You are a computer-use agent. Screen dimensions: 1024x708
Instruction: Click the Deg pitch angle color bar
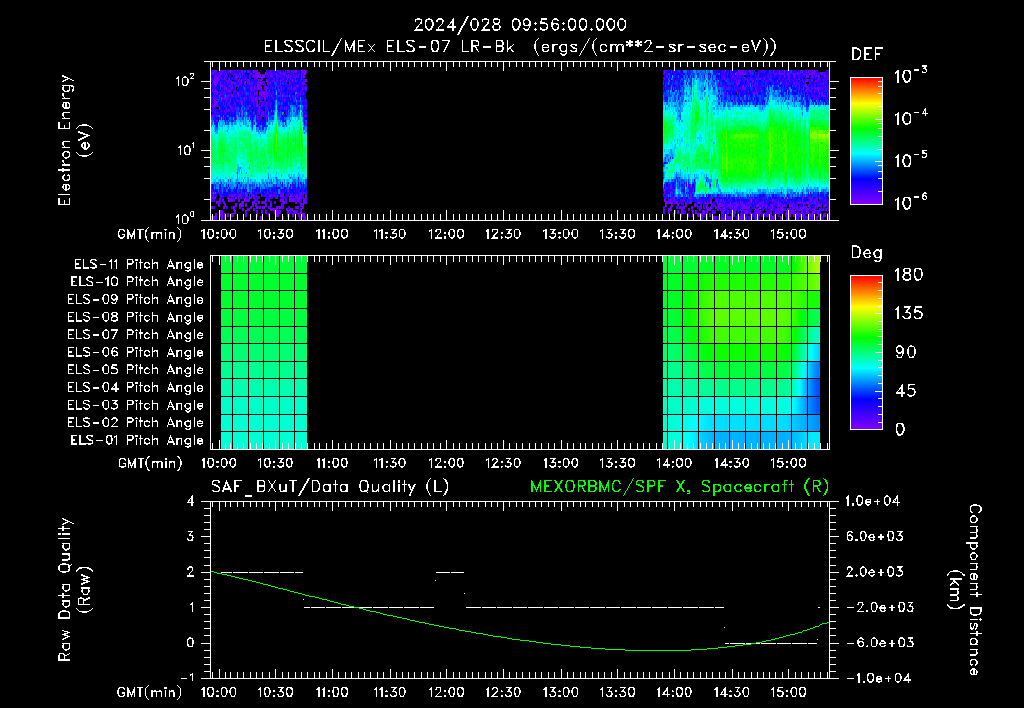(866, 353)
